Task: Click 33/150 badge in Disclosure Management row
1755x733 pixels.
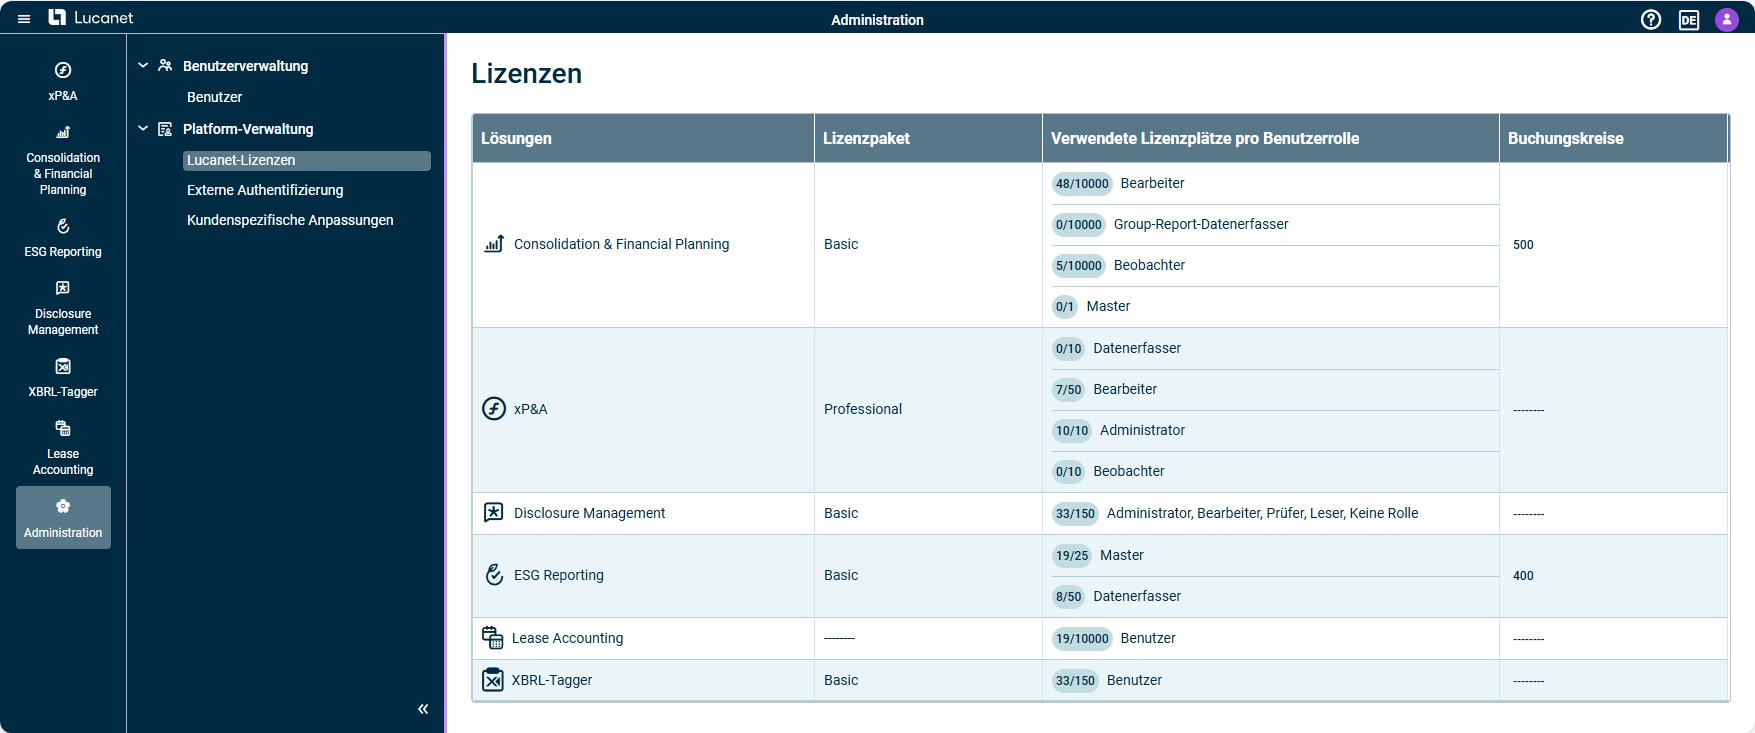Action: click(1075, 513)
